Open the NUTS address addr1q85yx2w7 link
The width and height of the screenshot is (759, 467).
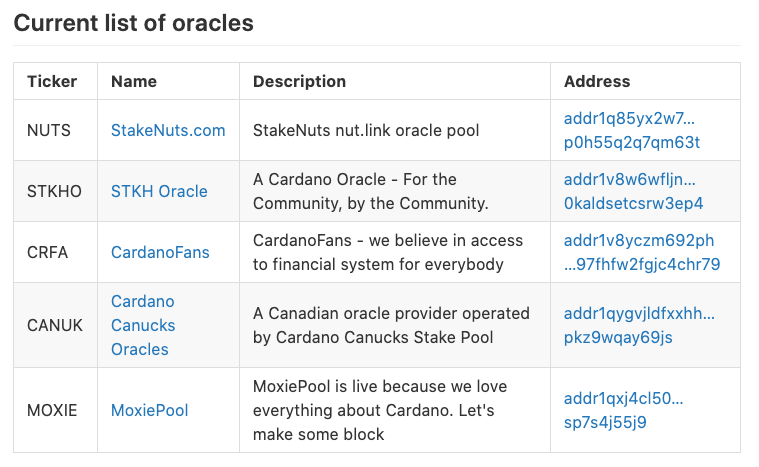coord(632,130)
